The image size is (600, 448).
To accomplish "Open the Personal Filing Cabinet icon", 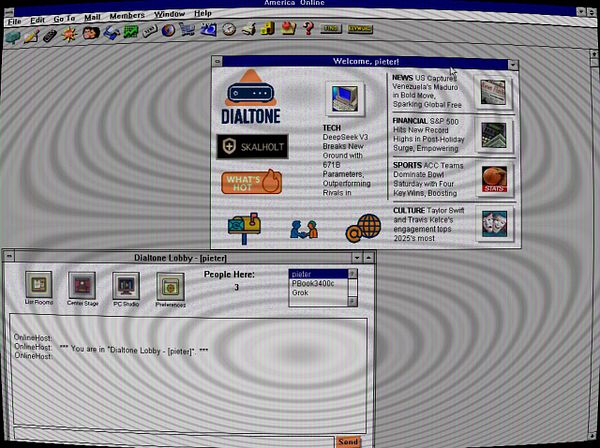I will point(268,28).
